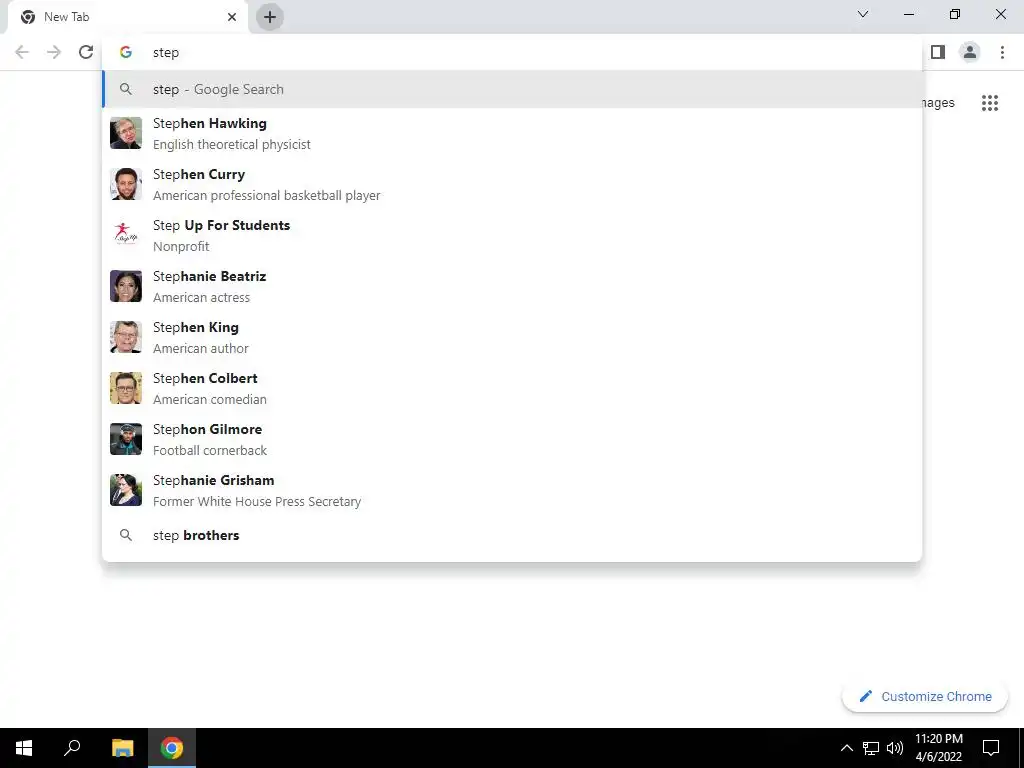Click the back navigation arrow
The width and height of the screenshot is (1024, 768).
click(22, 52)
